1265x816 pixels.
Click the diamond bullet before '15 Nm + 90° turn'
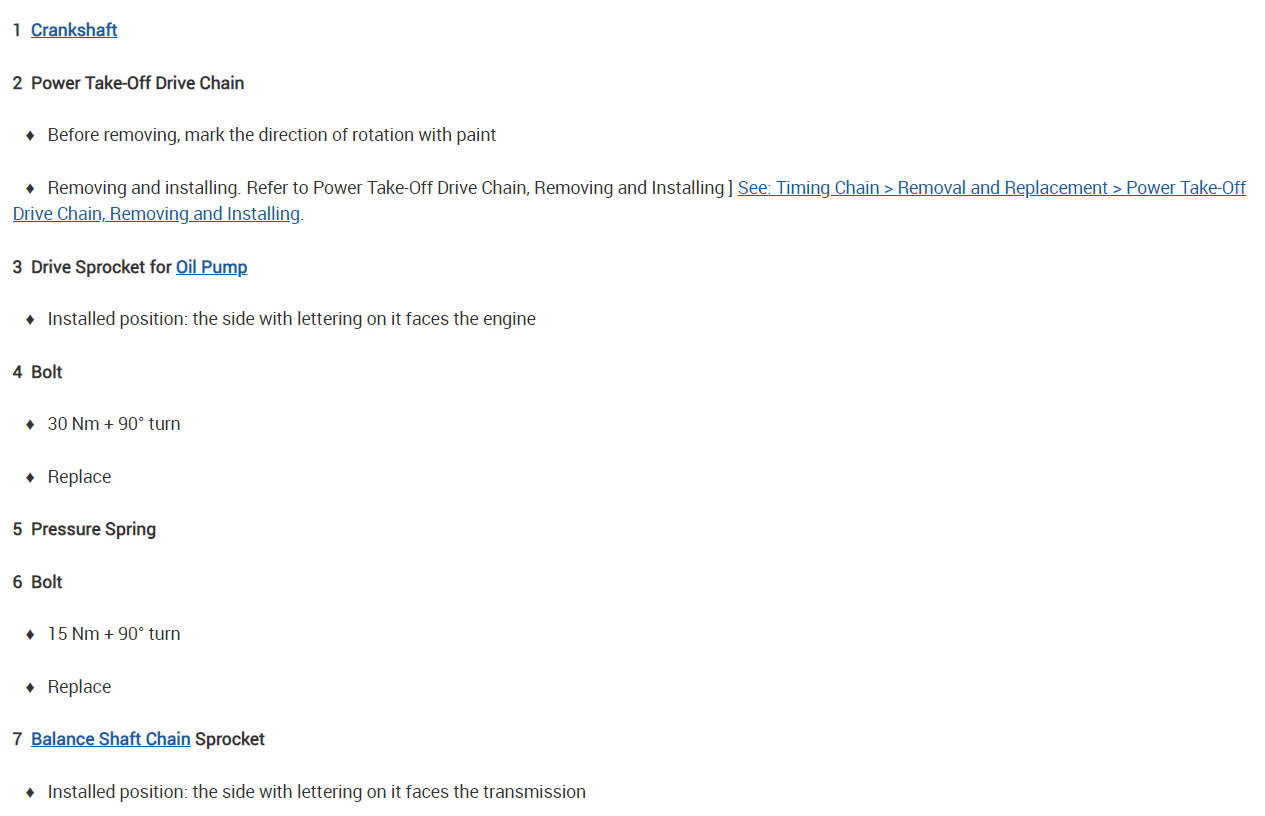[x=30, y=634]
